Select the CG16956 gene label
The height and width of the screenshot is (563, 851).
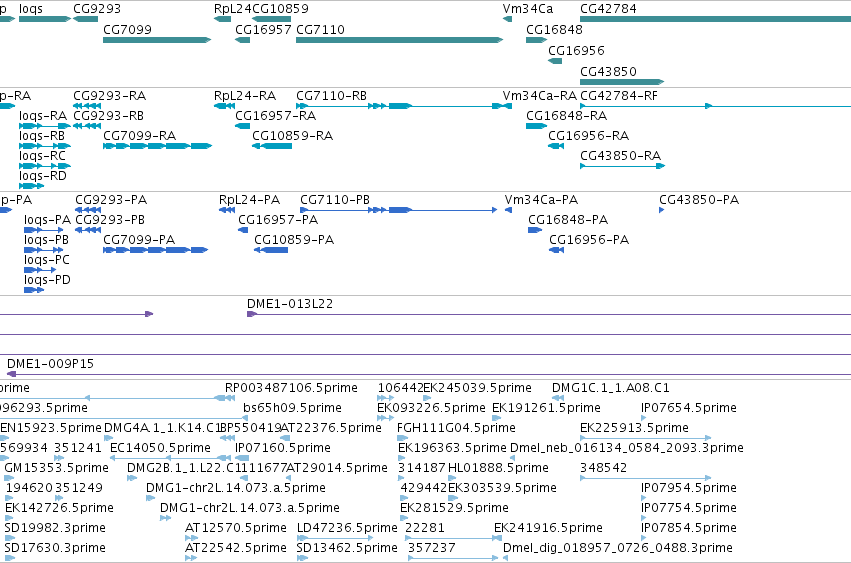coord(576,50)
